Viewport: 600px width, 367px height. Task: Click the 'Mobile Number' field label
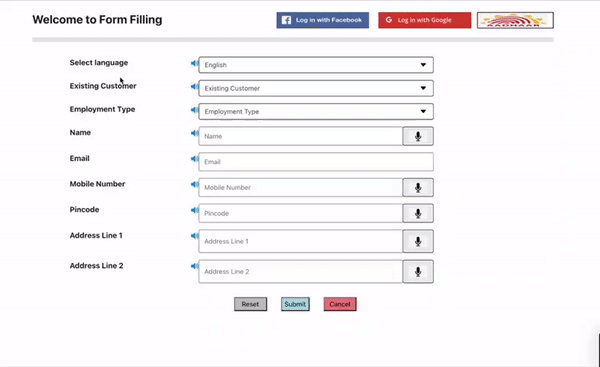[97, 184]
